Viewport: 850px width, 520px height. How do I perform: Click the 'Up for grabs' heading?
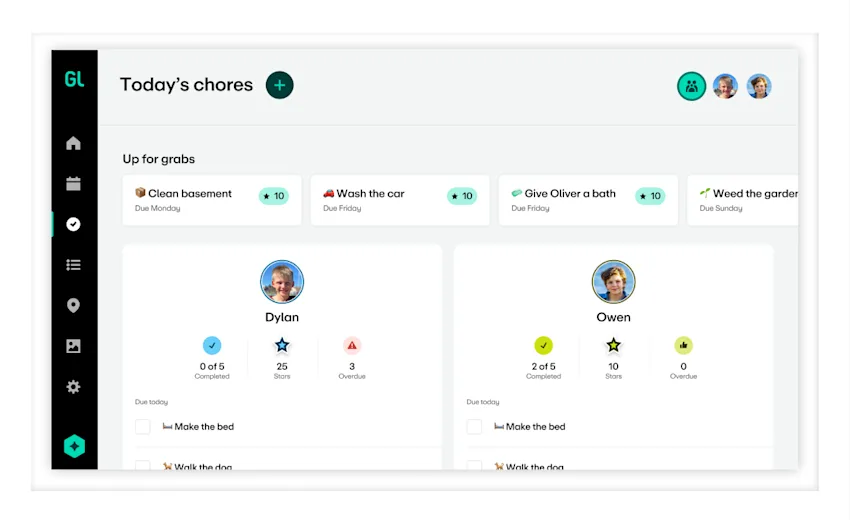coord(159,159)
